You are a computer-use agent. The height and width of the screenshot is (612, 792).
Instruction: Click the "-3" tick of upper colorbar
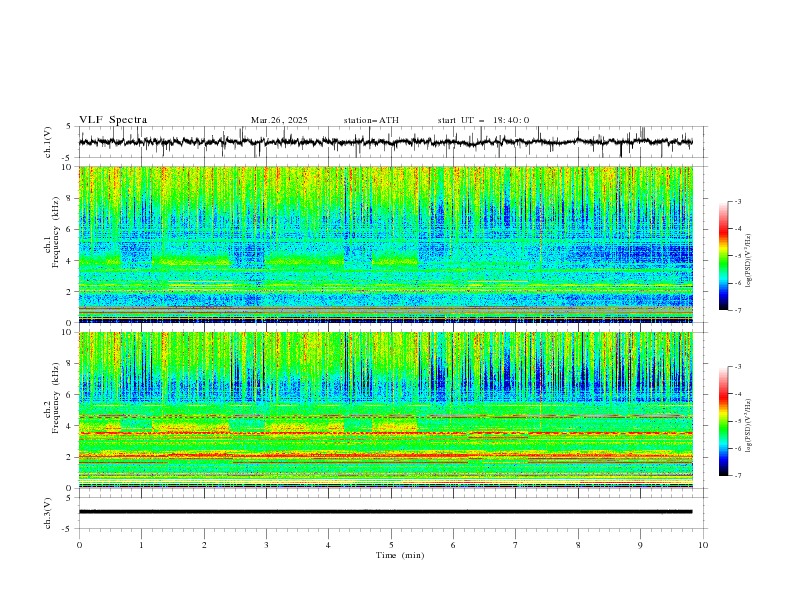point(738,201)
